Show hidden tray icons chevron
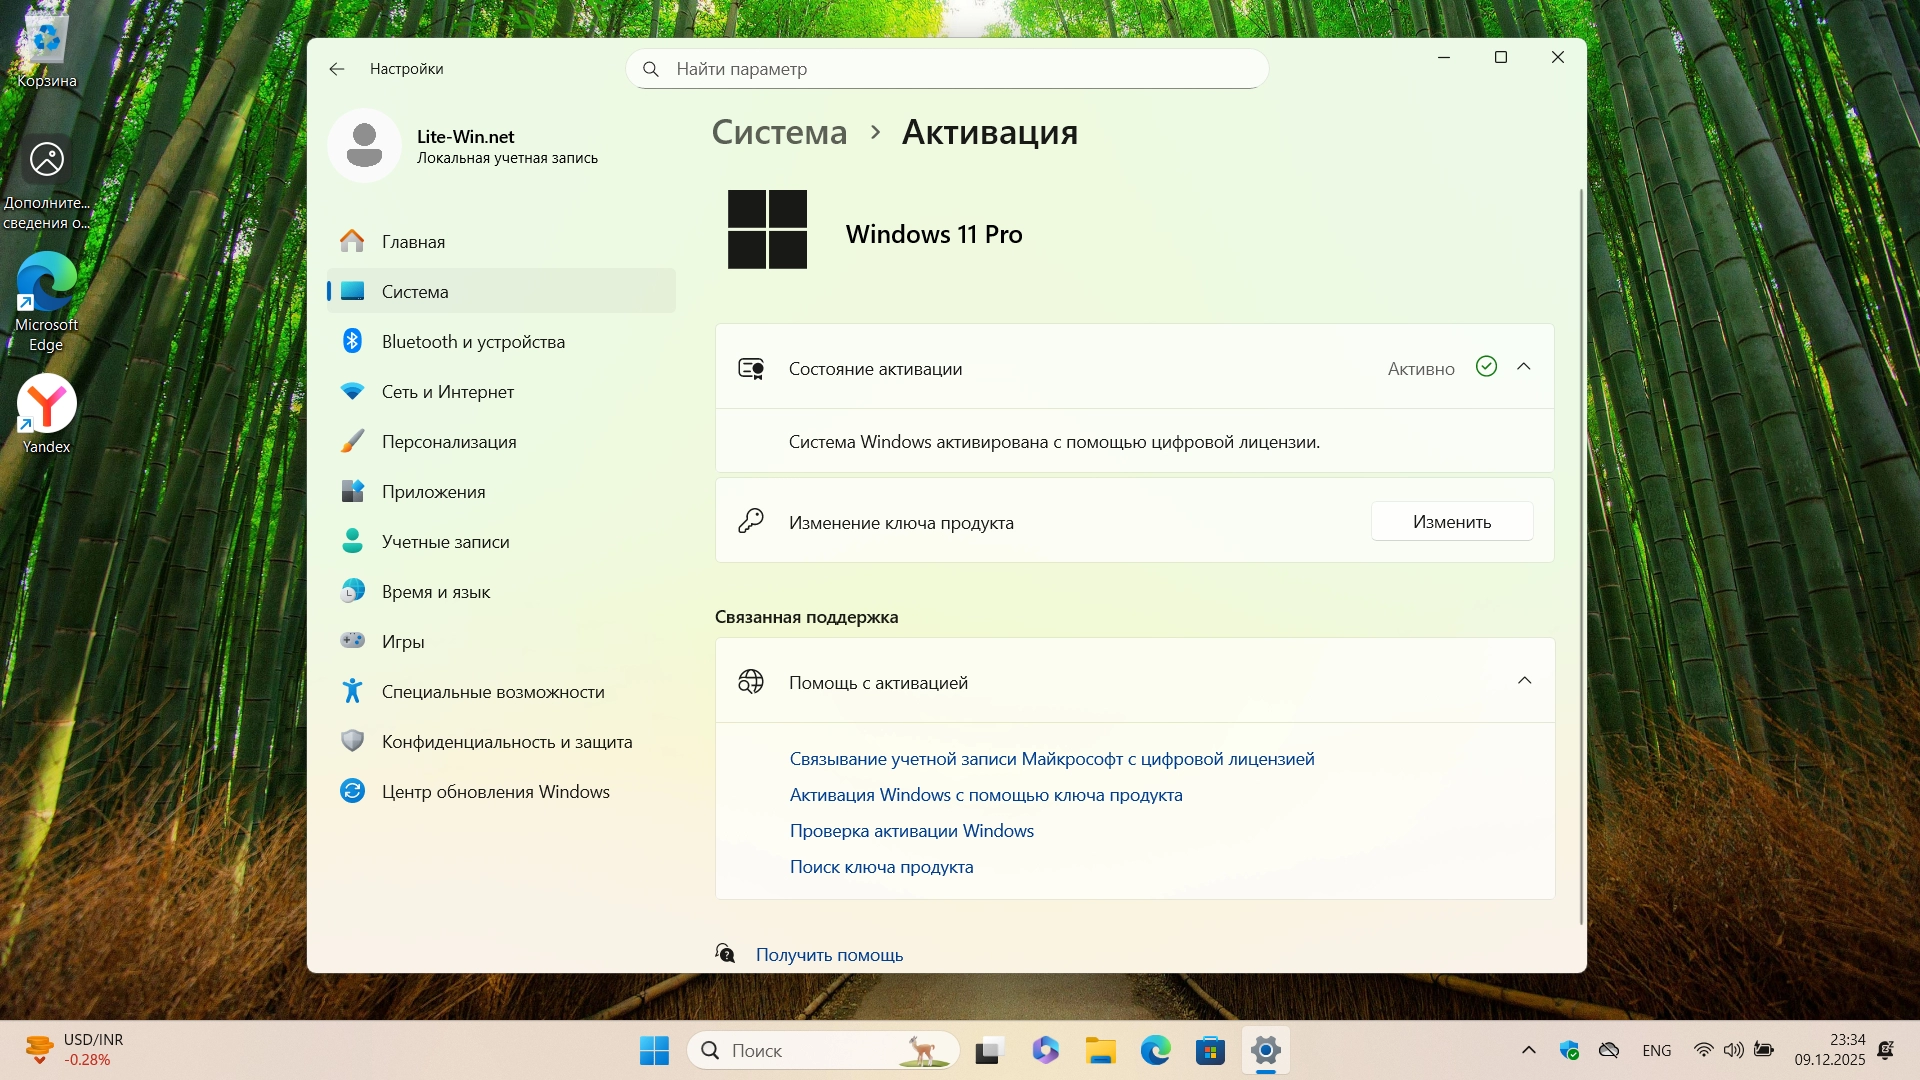Screen dimensions: 1920x1080 click(1528, 1050)
